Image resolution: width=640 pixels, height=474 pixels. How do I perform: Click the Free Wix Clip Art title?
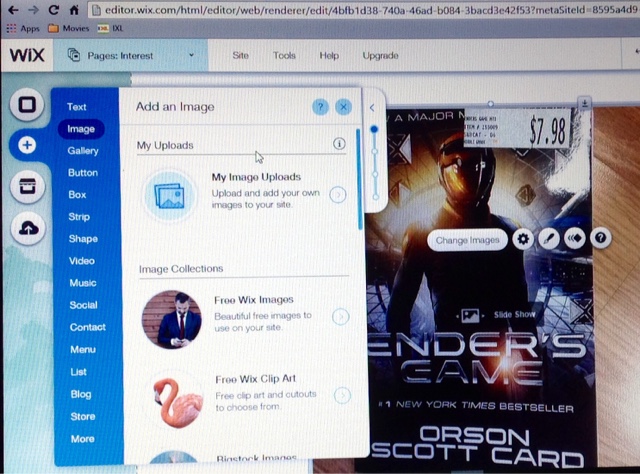(256, 379)
